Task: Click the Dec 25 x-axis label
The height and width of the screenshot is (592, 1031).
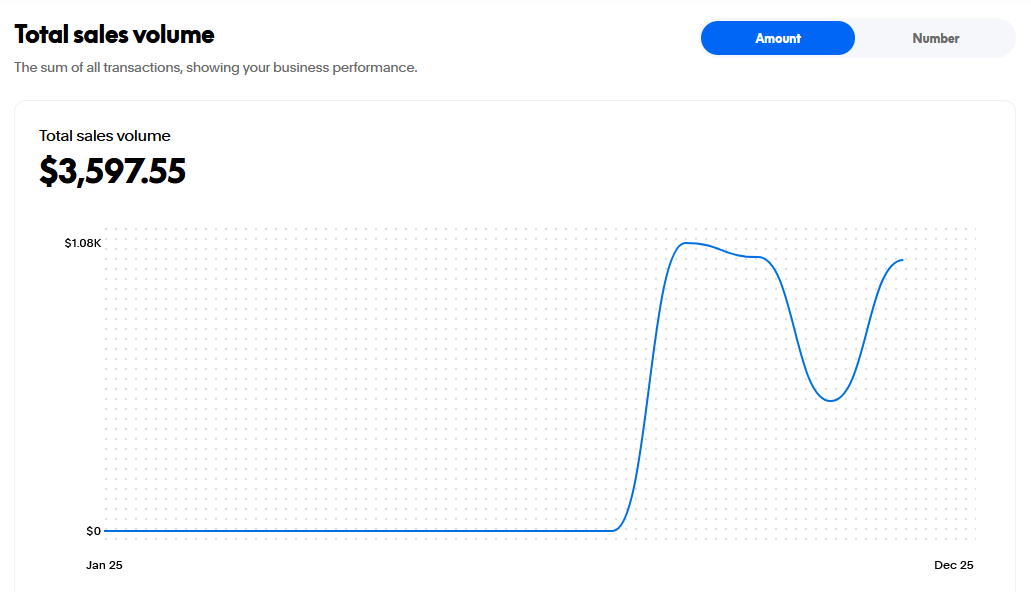Action: click(x=953, y=565)
